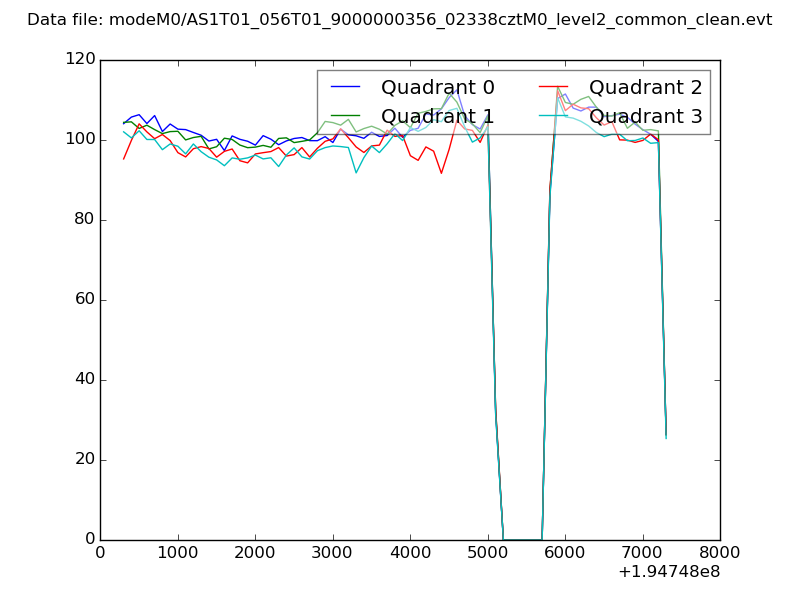Image resolution: width=800 pixels, height=600 pixels.
Task: Select the cyan Quadrant 3 legend line
Action: pyautogui.click(x=553, y=115)
